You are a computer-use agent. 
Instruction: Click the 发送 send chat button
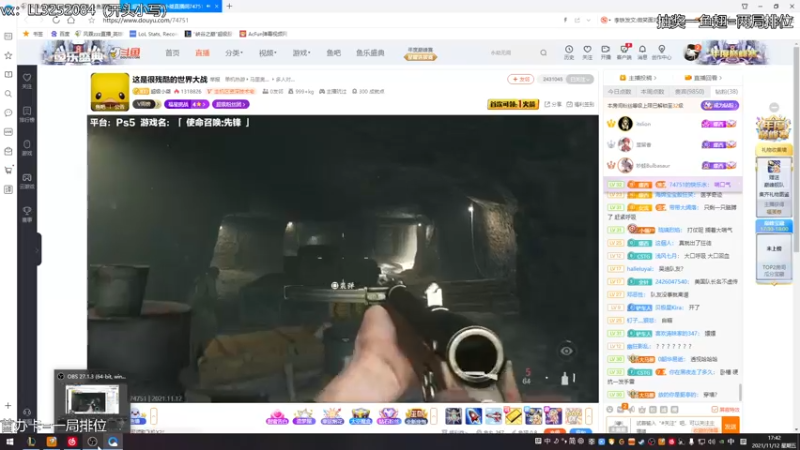[731, 426]
